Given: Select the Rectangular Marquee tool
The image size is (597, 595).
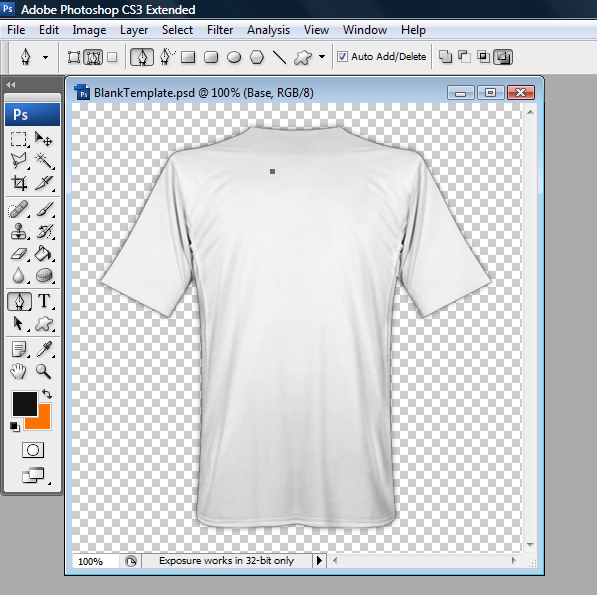Looking at the screenshot, I should click(x=19, y=139).
